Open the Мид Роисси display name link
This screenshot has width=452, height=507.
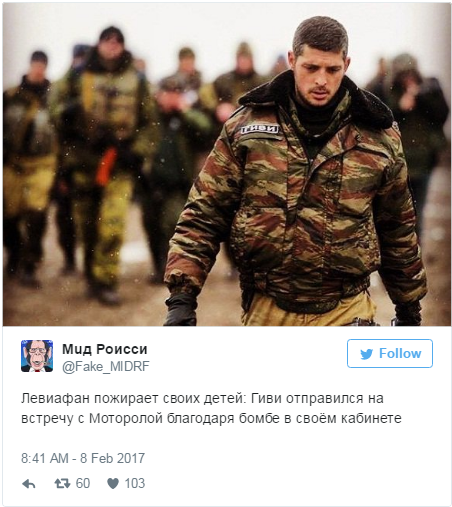pos(105,349)
